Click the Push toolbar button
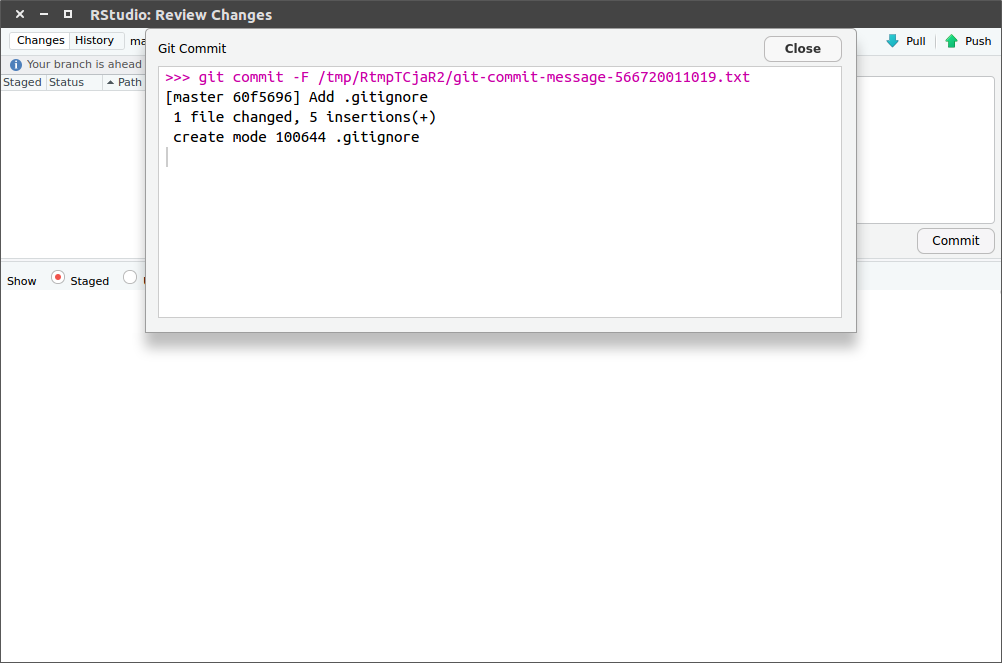 tap(968, 41)
